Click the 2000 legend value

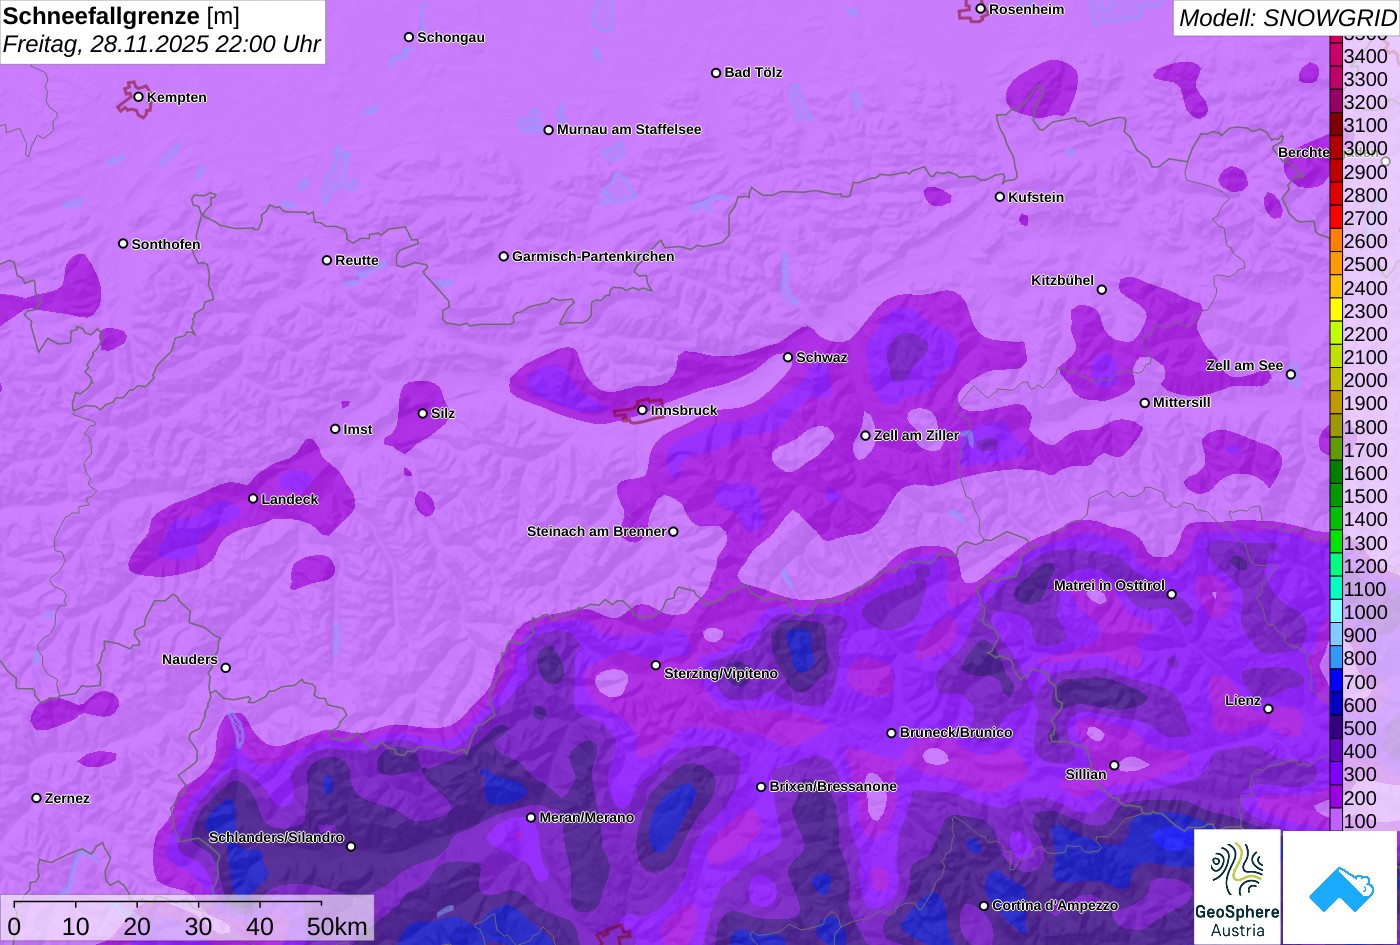(x=1366, y=380)
